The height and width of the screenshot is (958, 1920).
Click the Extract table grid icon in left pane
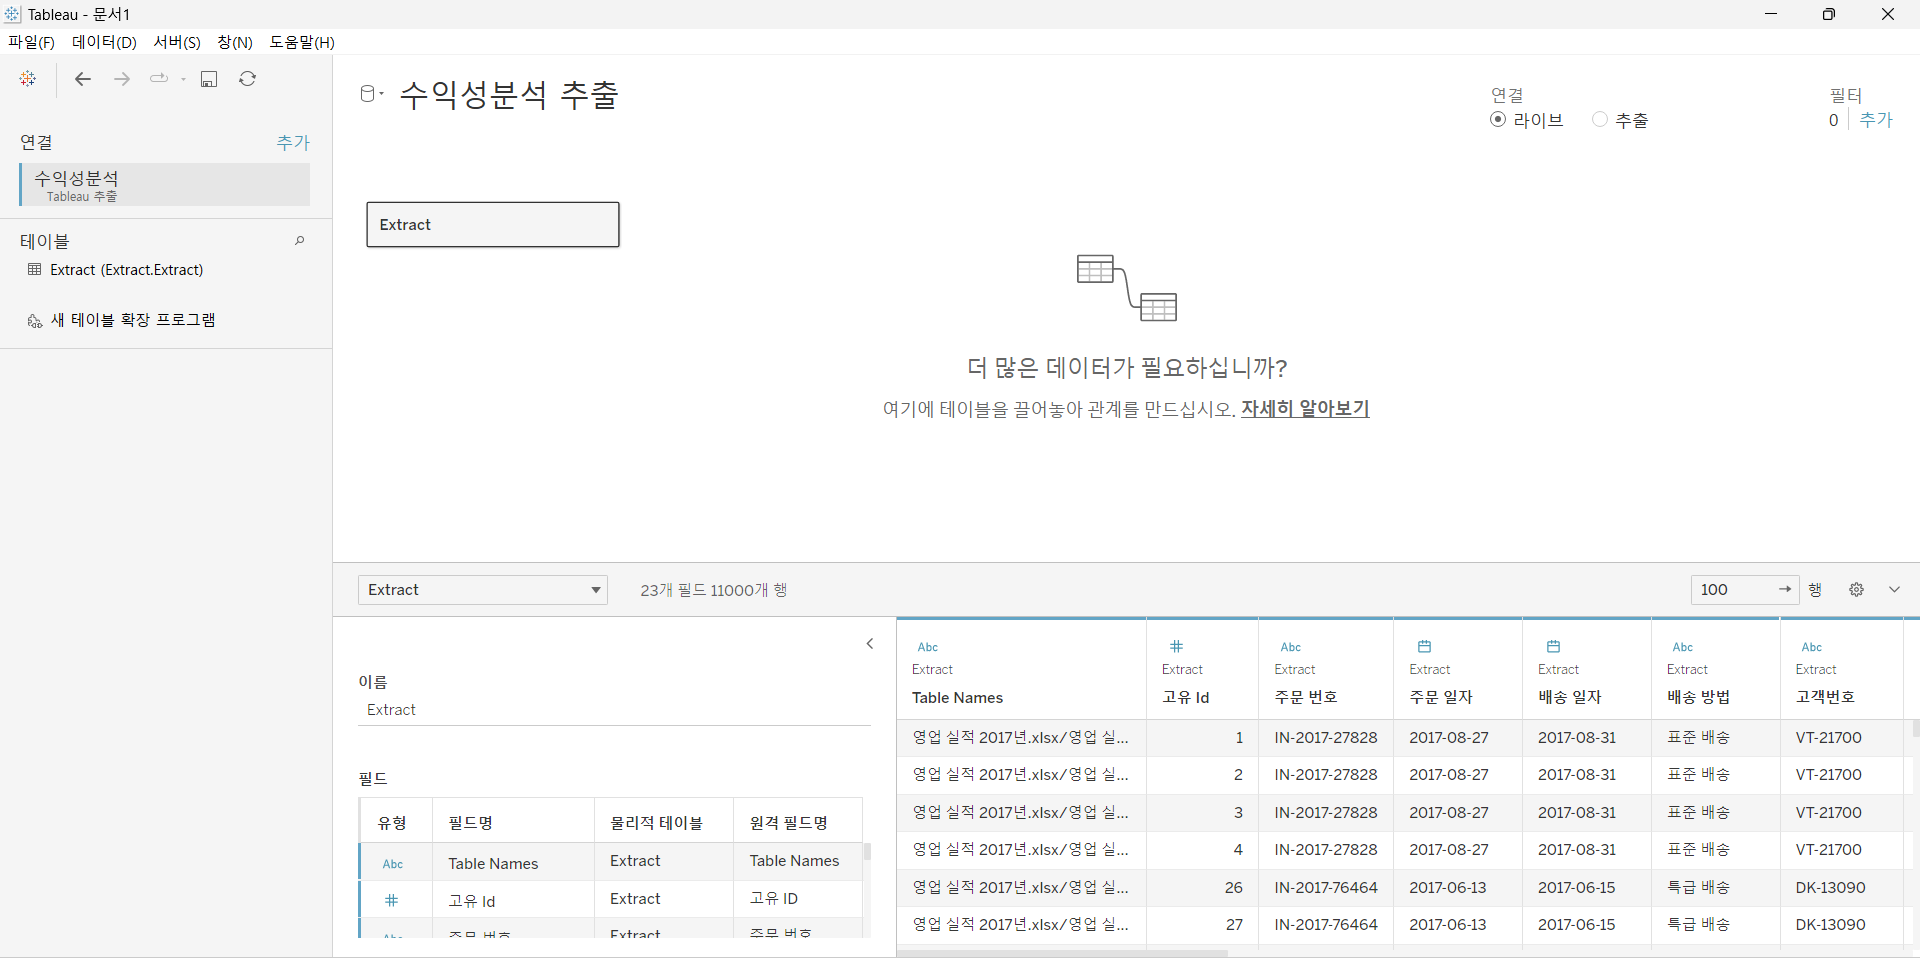pos(35,270)
